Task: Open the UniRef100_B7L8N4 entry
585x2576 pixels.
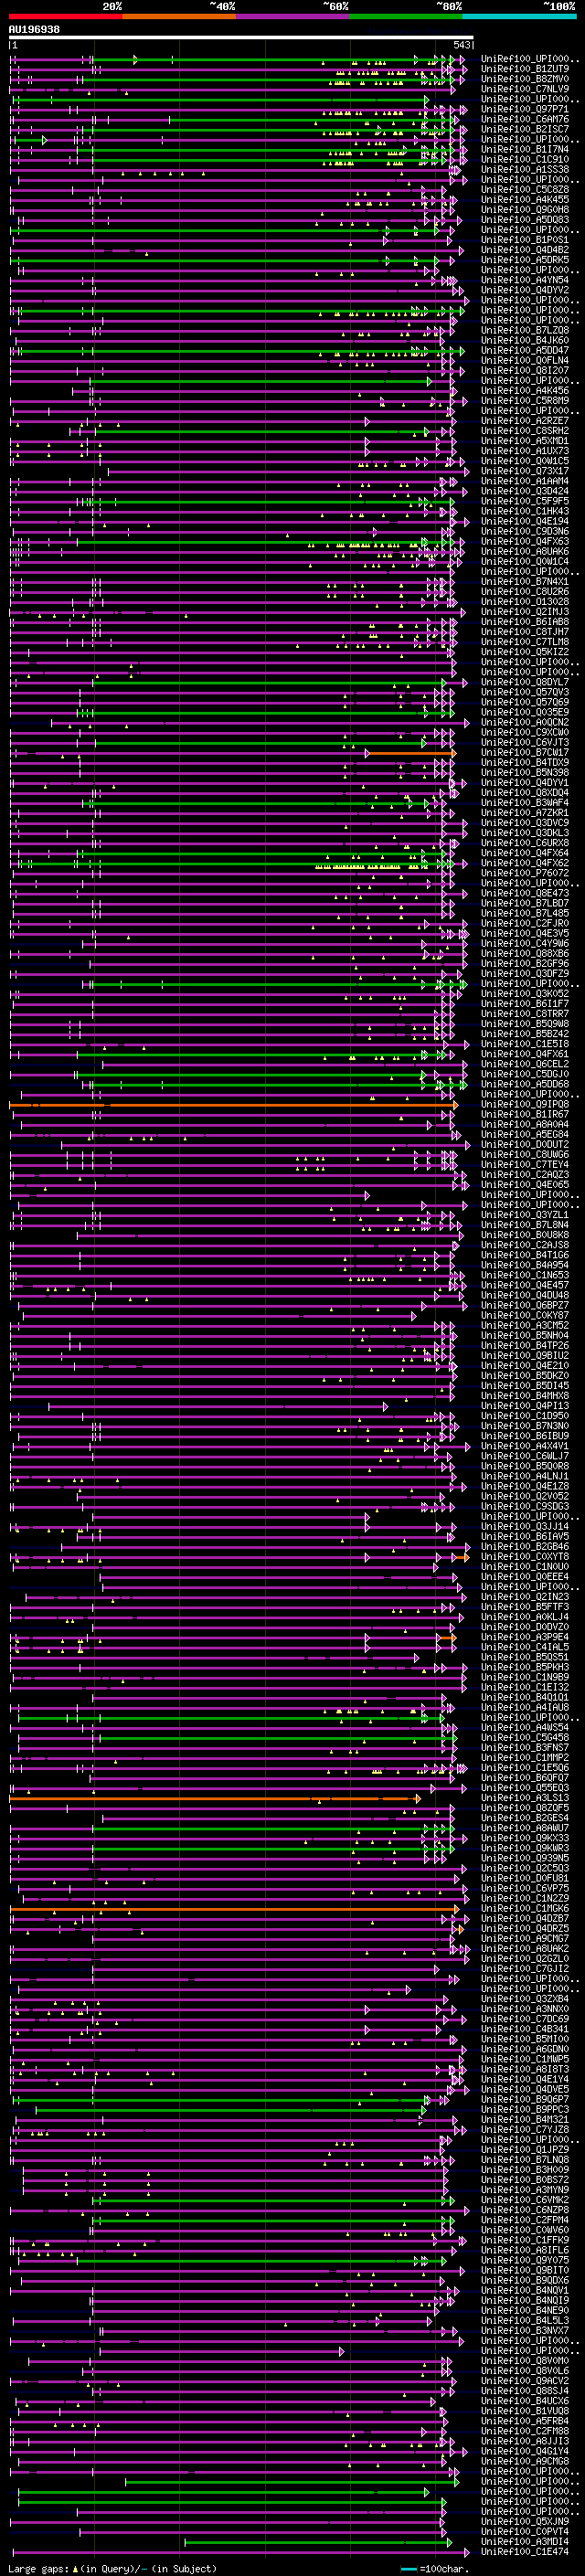Action: pos(525,1225)
